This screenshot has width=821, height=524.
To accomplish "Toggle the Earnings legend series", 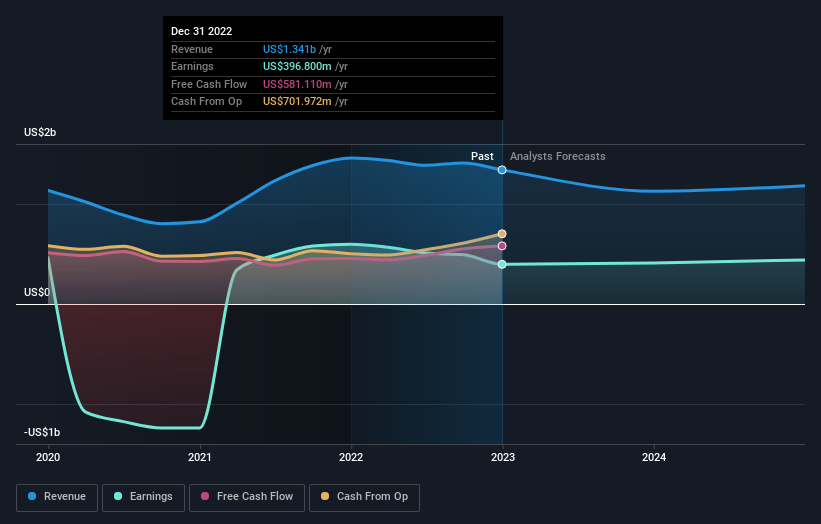I will pyautogui.click(x=143, y=497).
